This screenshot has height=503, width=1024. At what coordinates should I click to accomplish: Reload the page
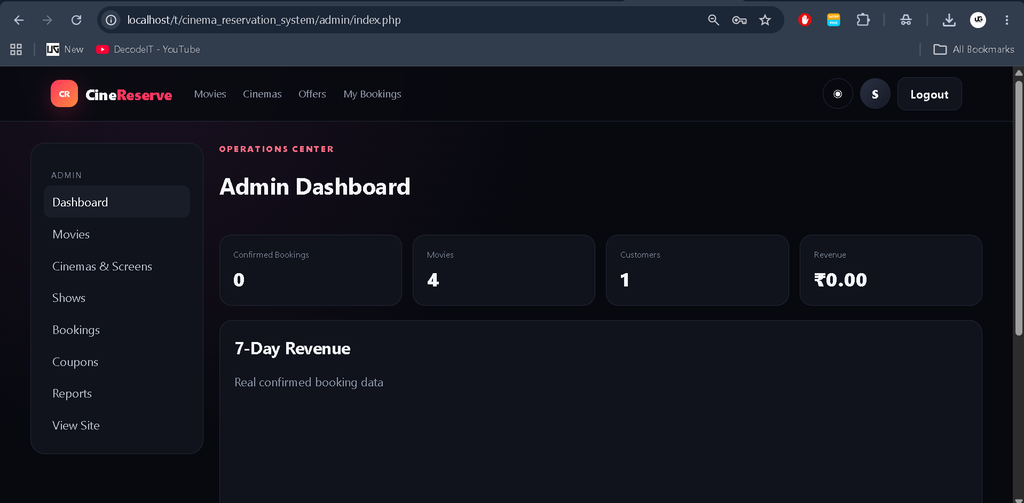pos(76,20)
